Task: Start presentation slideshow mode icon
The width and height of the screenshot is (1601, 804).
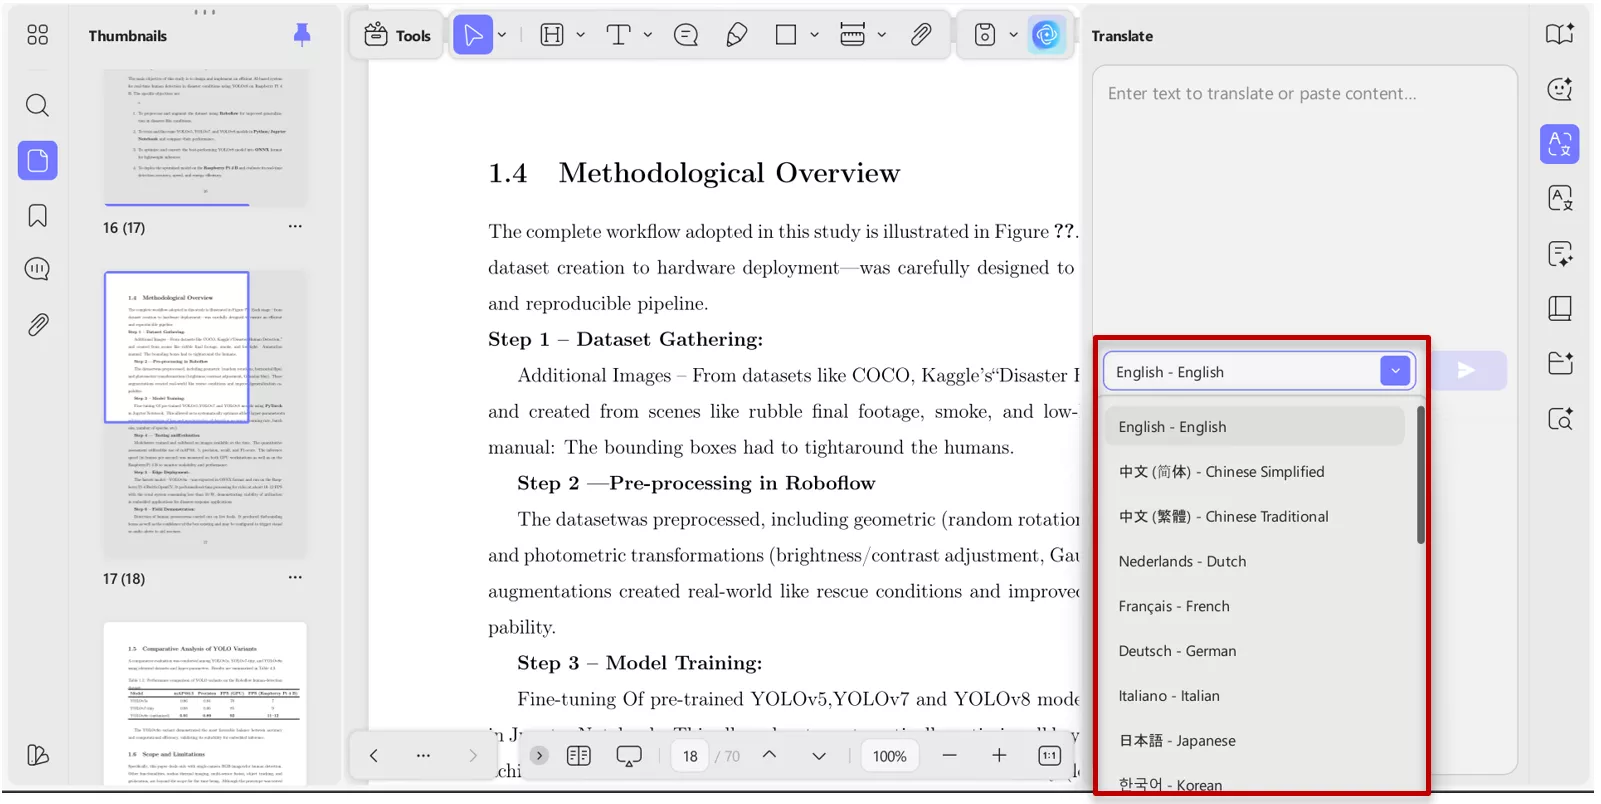Action: click(x=629, y=756)
